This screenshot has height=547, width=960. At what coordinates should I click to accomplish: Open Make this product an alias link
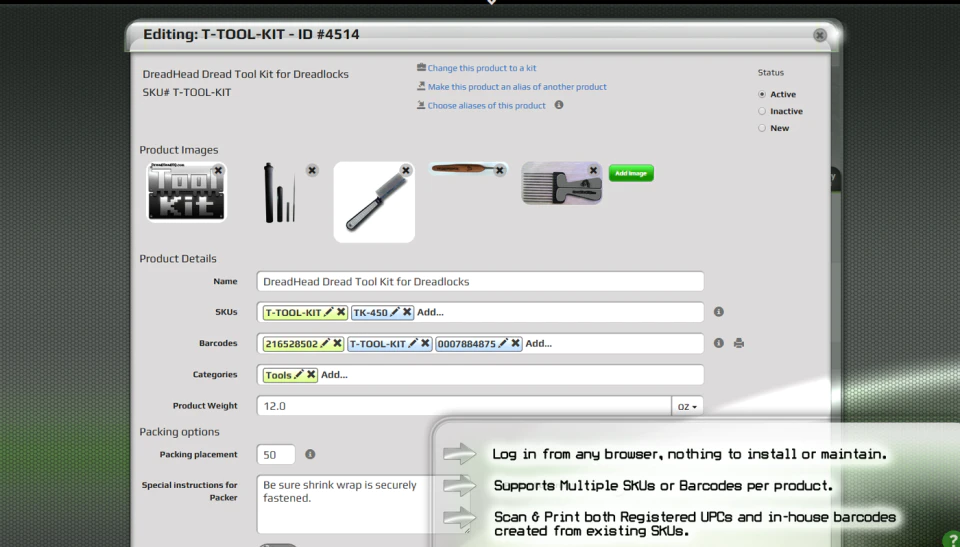[x=517, y=87]
